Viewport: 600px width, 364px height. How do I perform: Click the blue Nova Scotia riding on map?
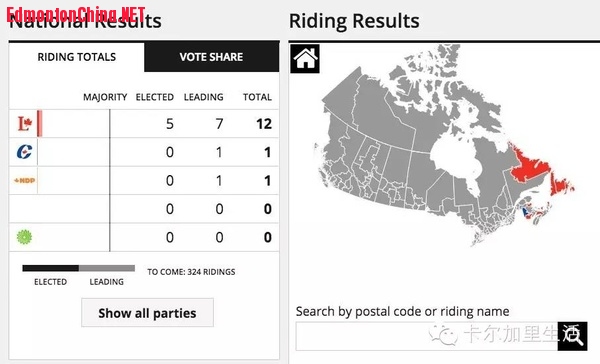coord(525,211)
